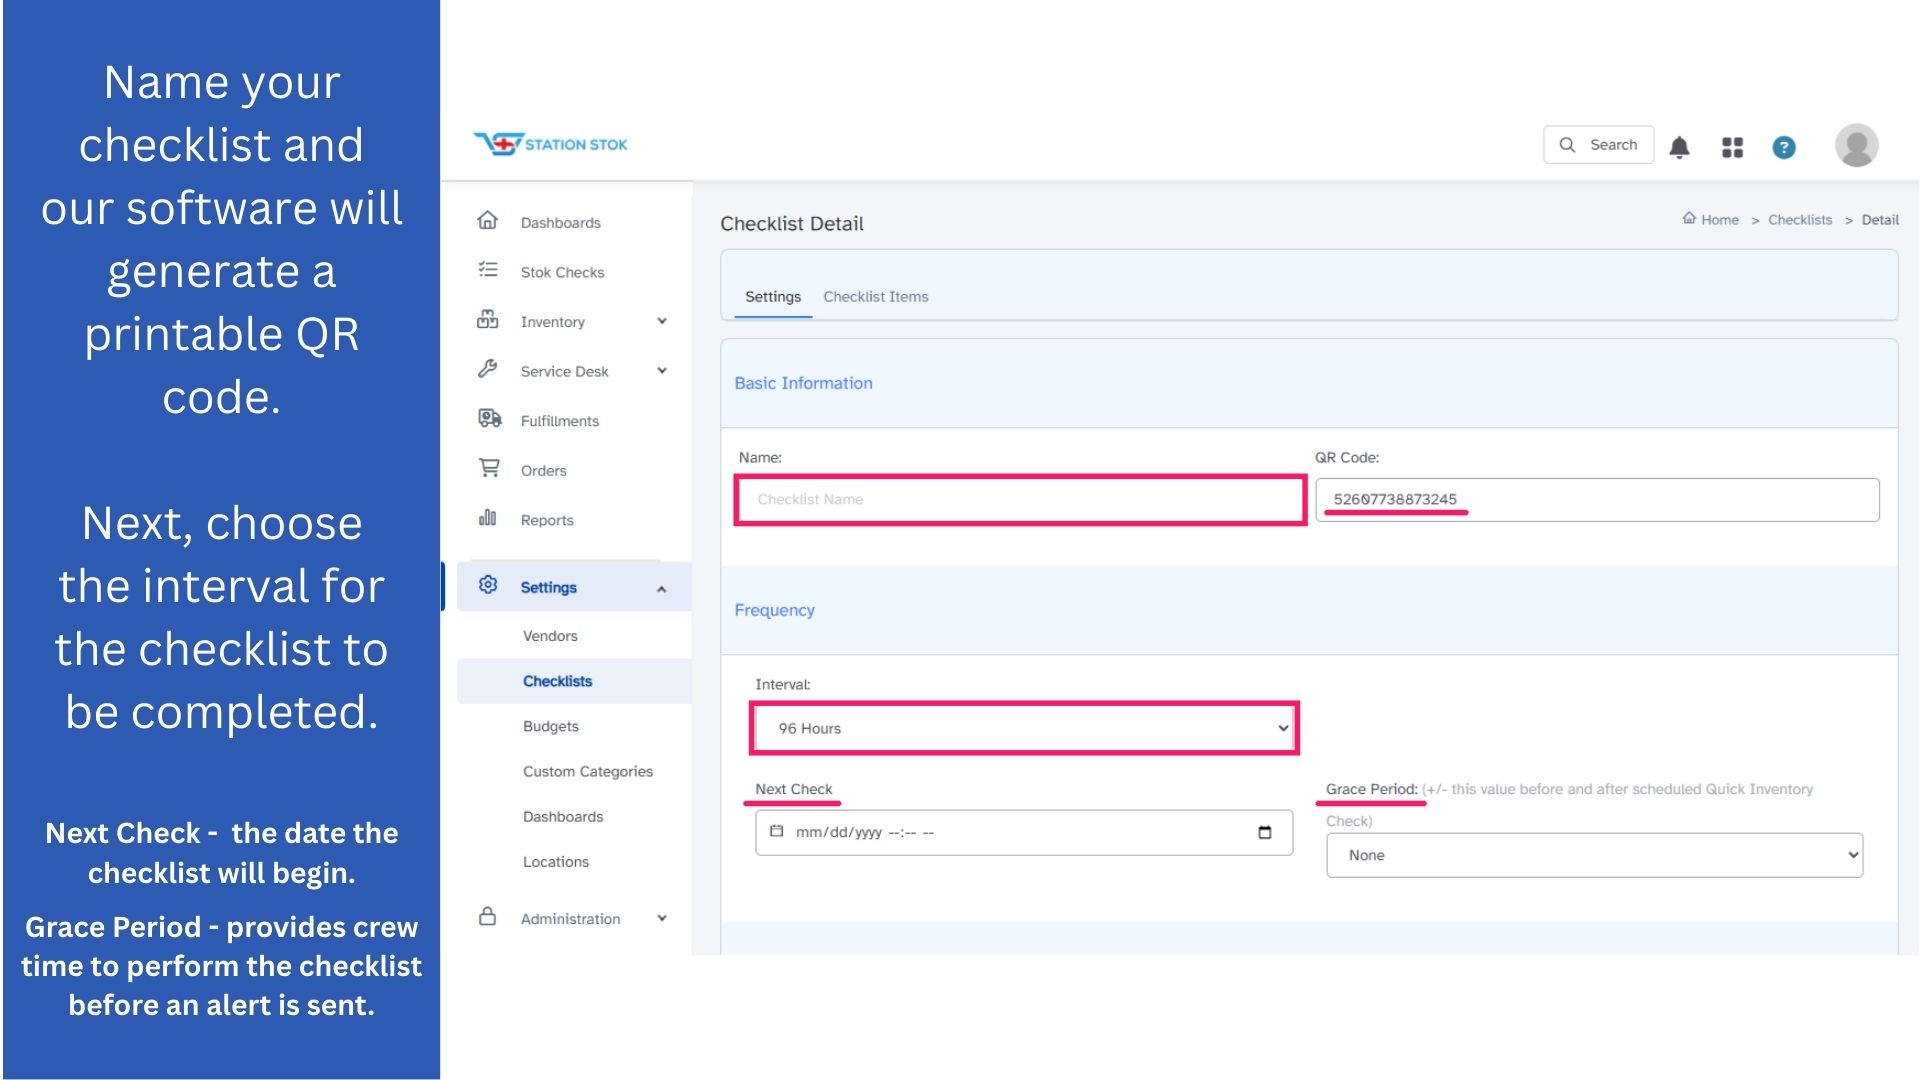This screenshot has width=1920, height=1080.
Task: Click the Checklist Name input field
Action: [x=1020, y=499]
